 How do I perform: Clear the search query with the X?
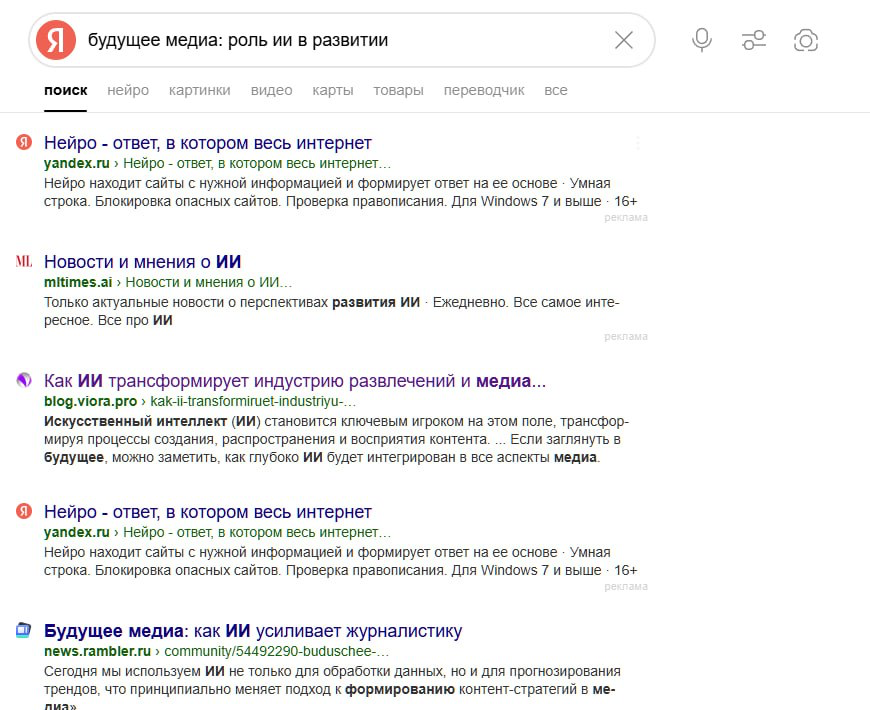click(624, 40)
